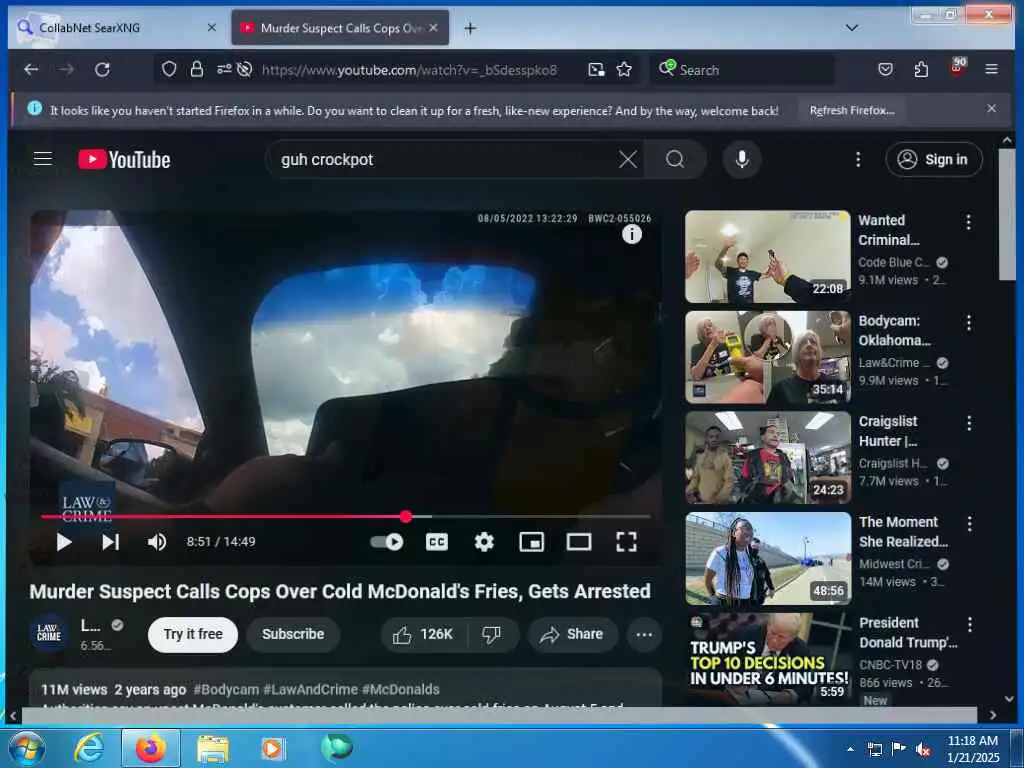
Task: Open the YouTube guide hamburger menu
Action: pyautogui.click(x=43, y=159)
